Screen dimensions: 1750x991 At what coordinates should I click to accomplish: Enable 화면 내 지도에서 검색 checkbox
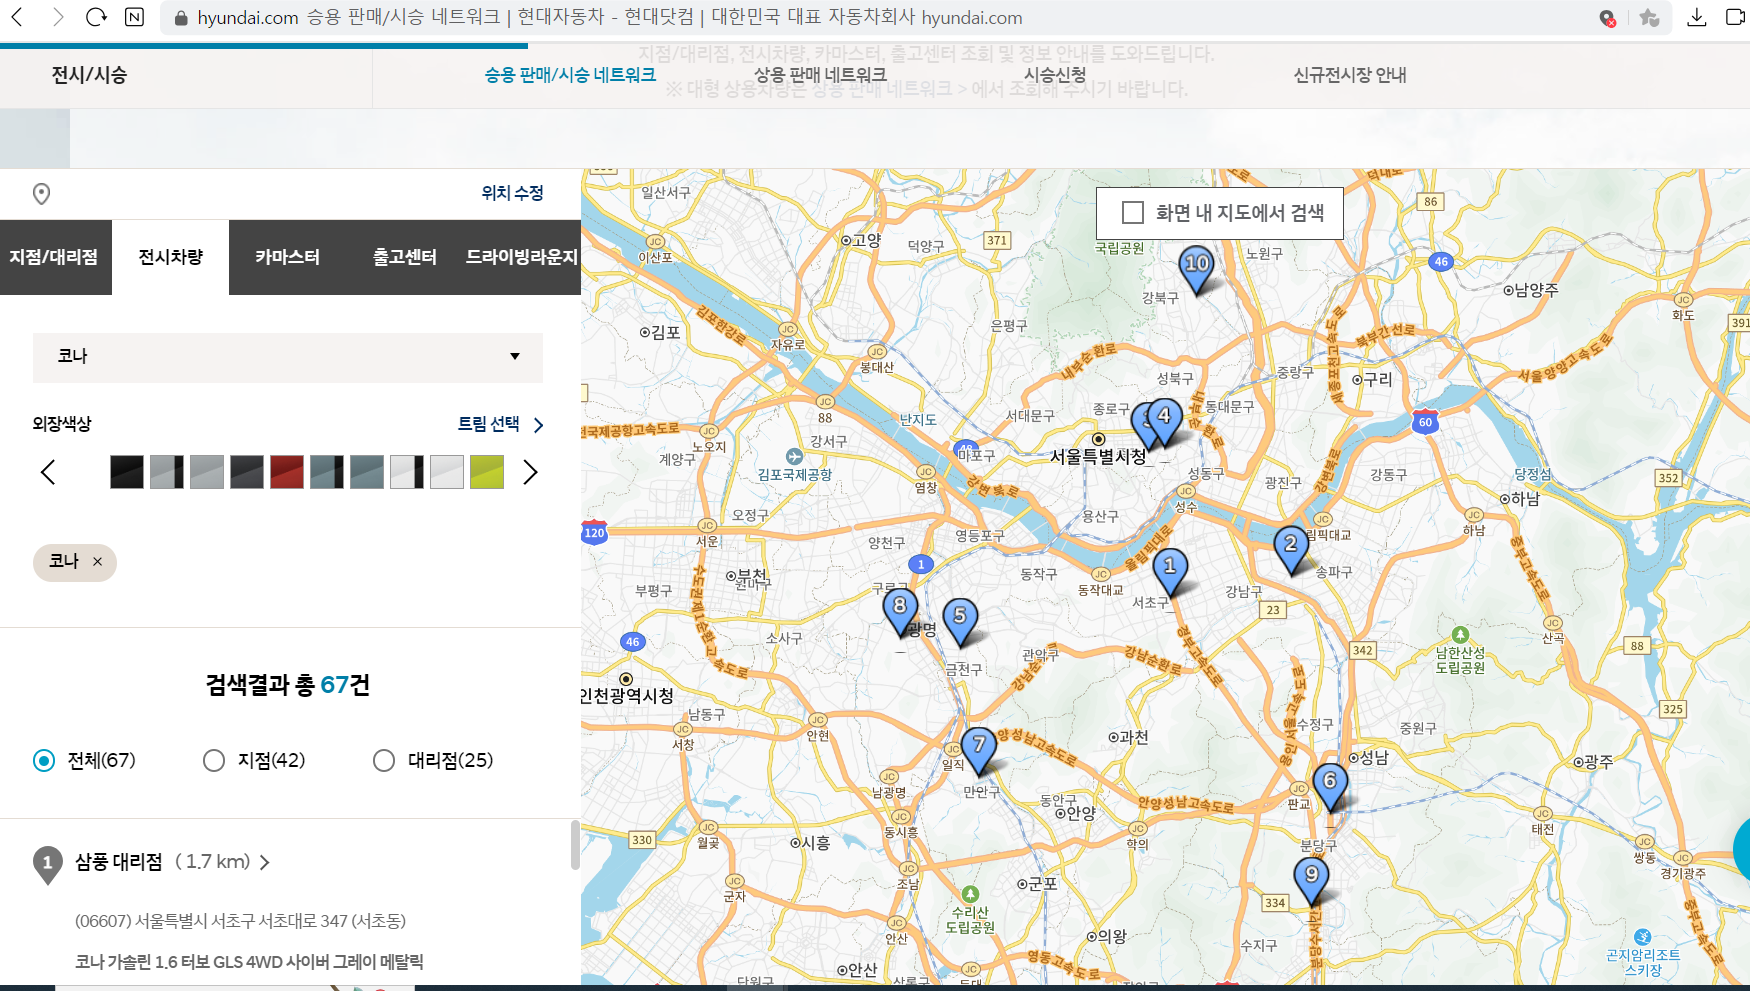click(1133, 213)
